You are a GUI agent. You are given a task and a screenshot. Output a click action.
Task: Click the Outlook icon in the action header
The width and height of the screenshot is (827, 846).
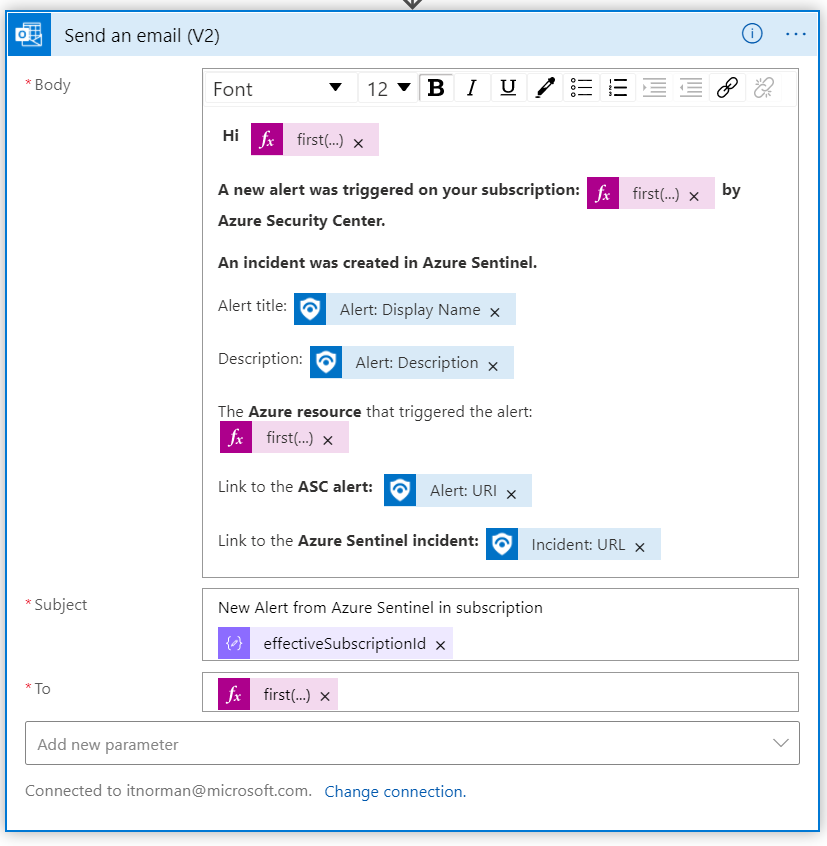(x=29, y=35)
